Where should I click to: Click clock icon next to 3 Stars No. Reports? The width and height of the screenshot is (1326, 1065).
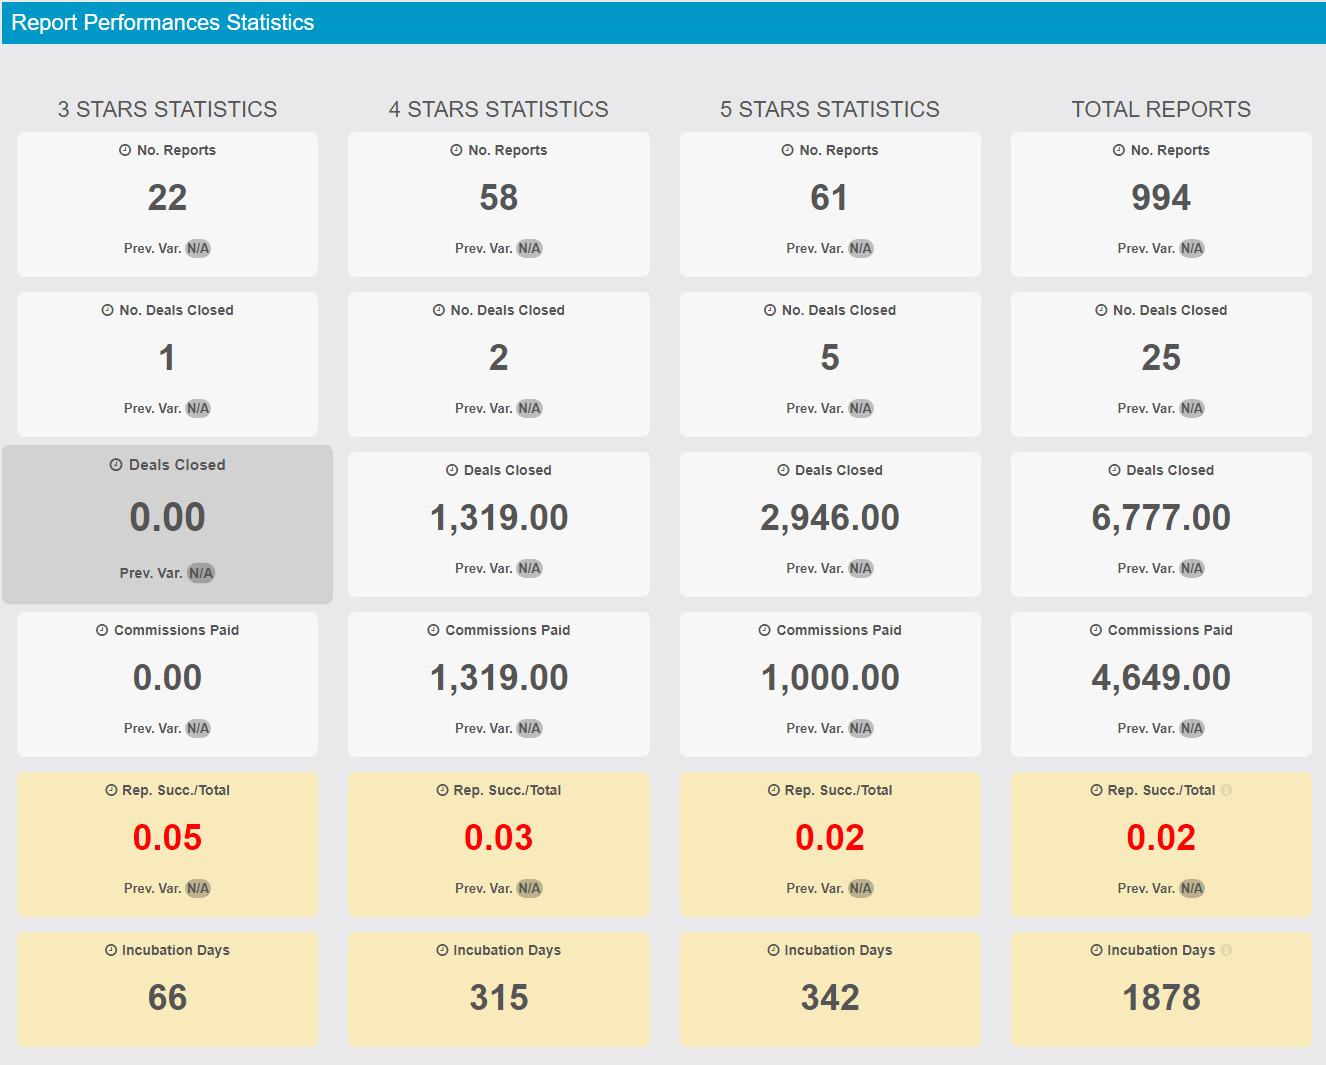[x=125, y=150]
